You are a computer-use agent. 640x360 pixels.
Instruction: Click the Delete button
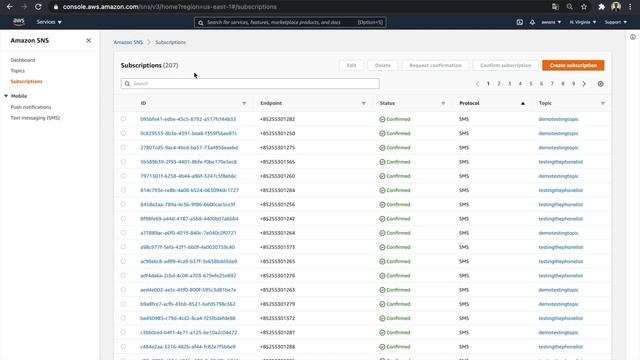382,65
